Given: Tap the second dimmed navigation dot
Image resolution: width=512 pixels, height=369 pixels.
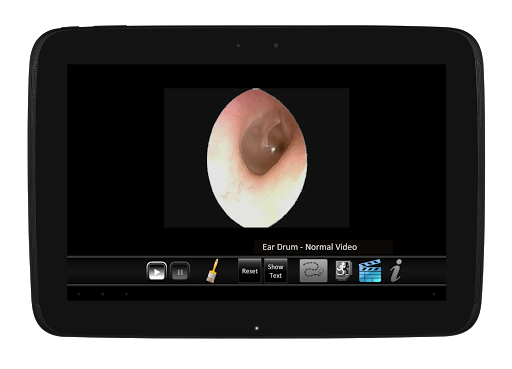Looking at the screenshot, I should [103, 294].
